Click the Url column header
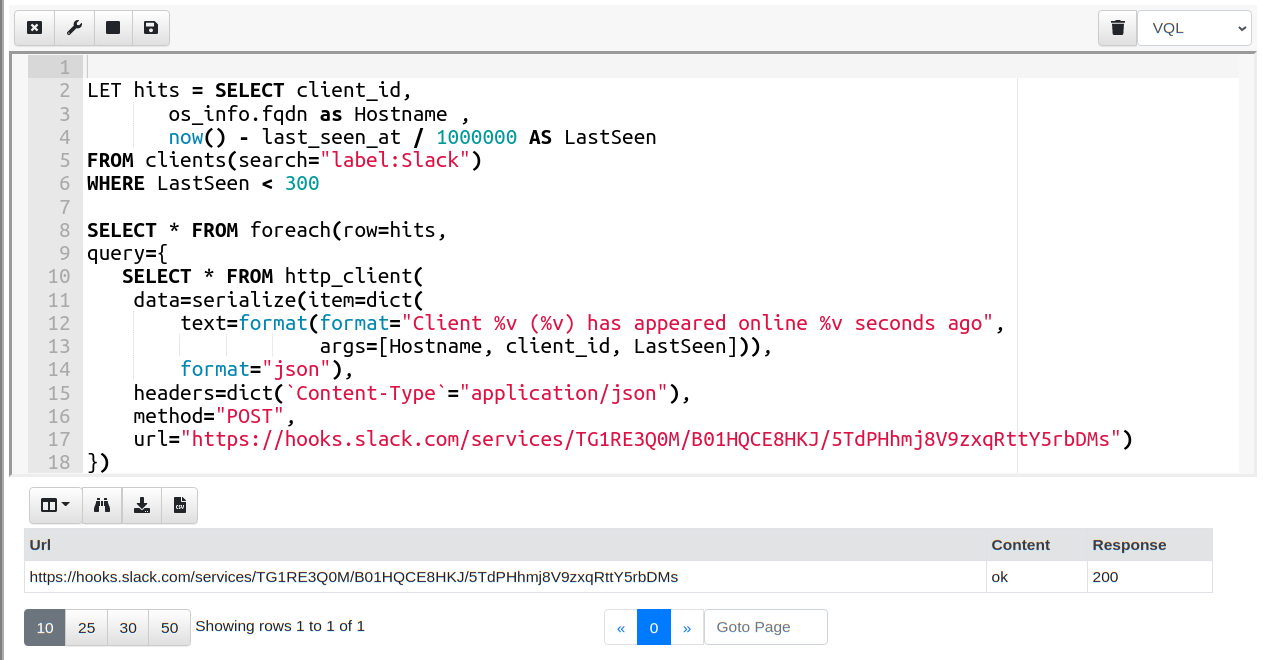The height and width of the screenshot is (660, 1263). pos(41,545)
